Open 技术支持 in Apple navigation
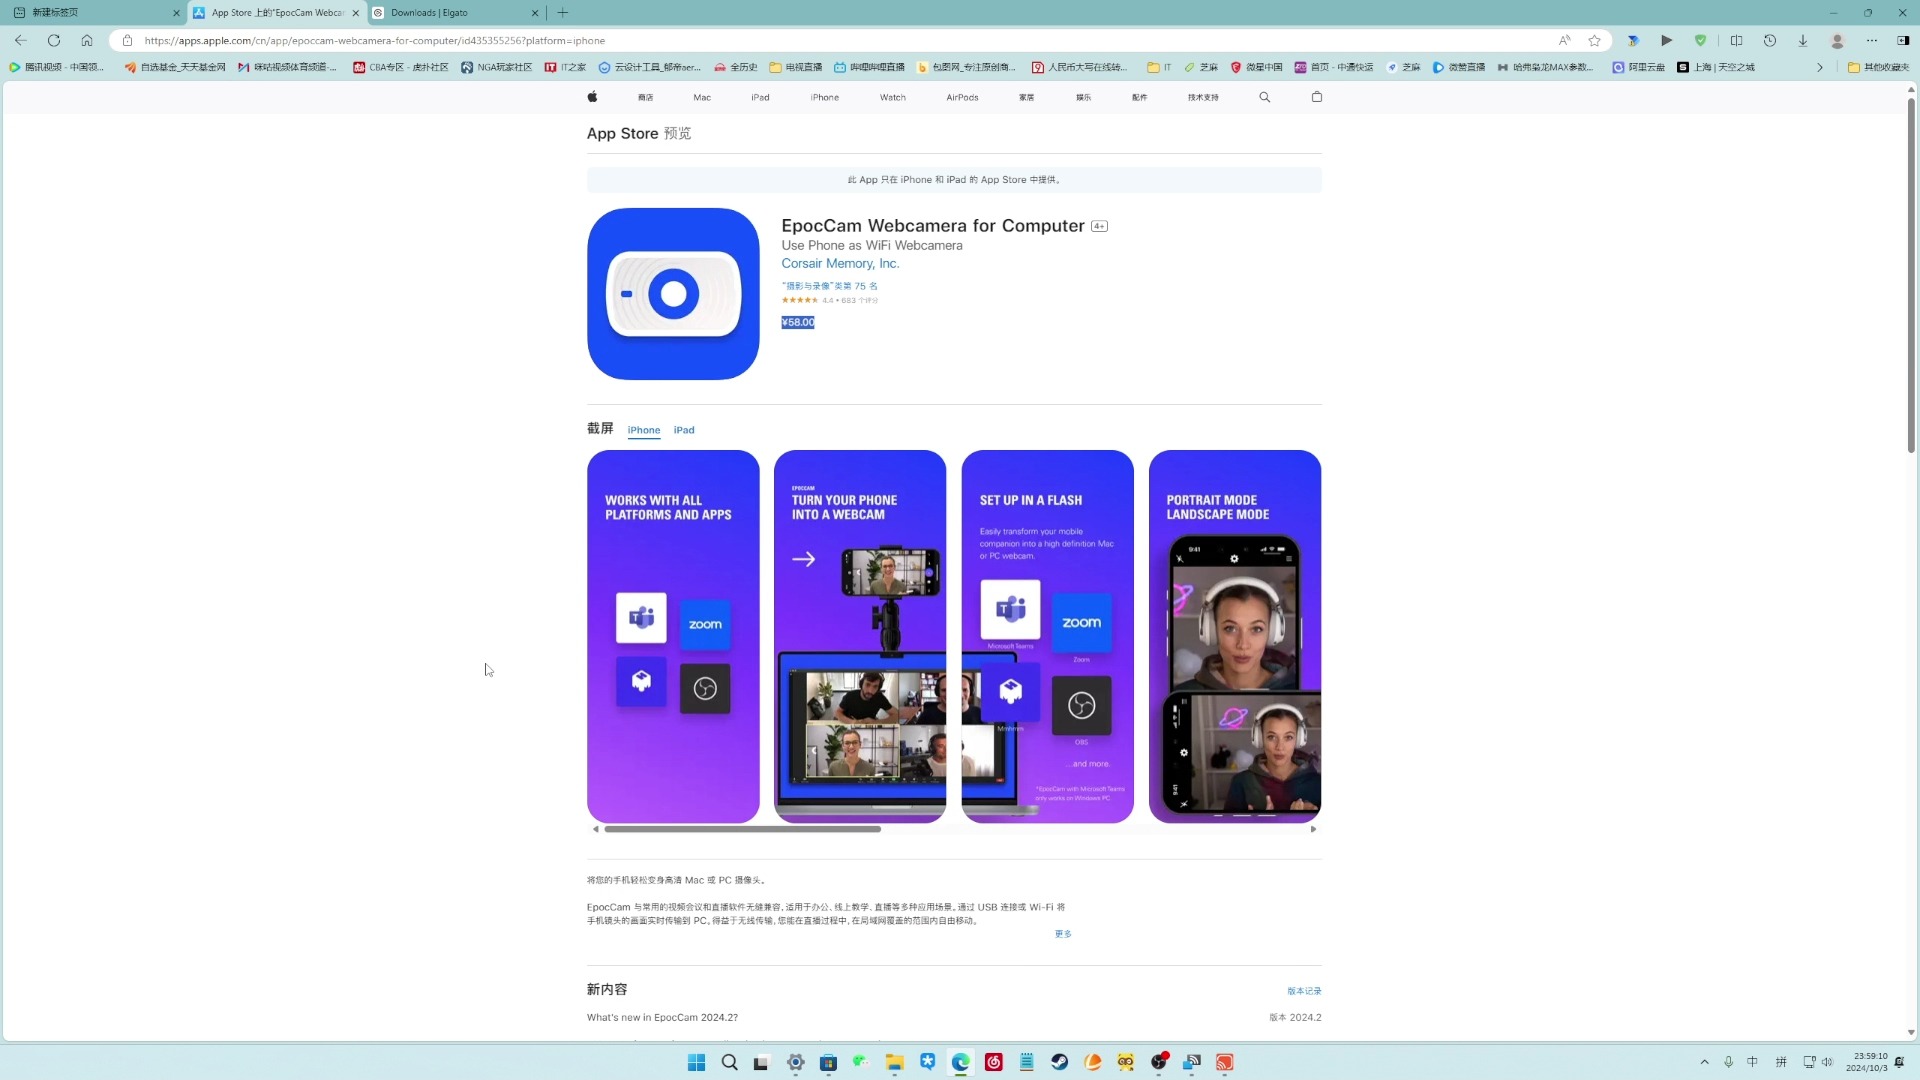 (1203, 97)
